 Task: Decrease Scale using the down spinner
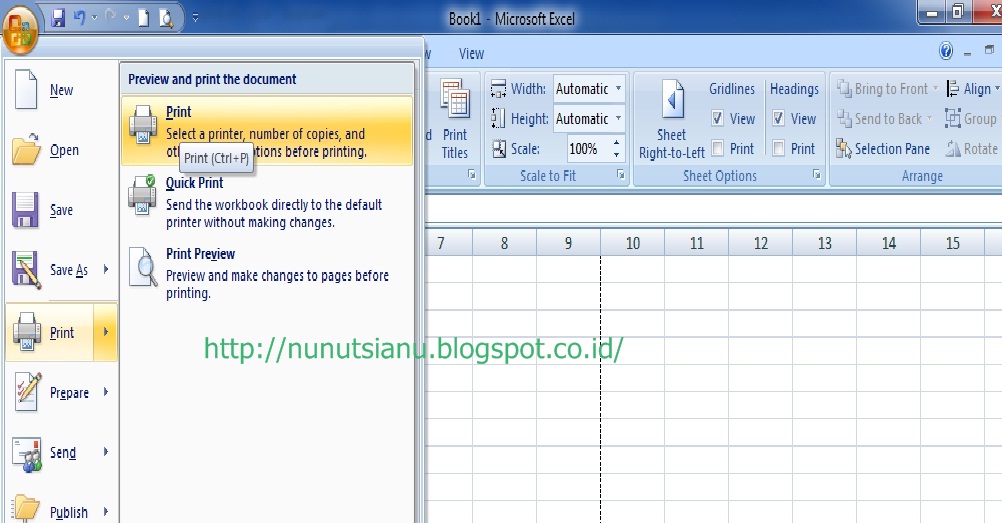[x=616, y=155]
